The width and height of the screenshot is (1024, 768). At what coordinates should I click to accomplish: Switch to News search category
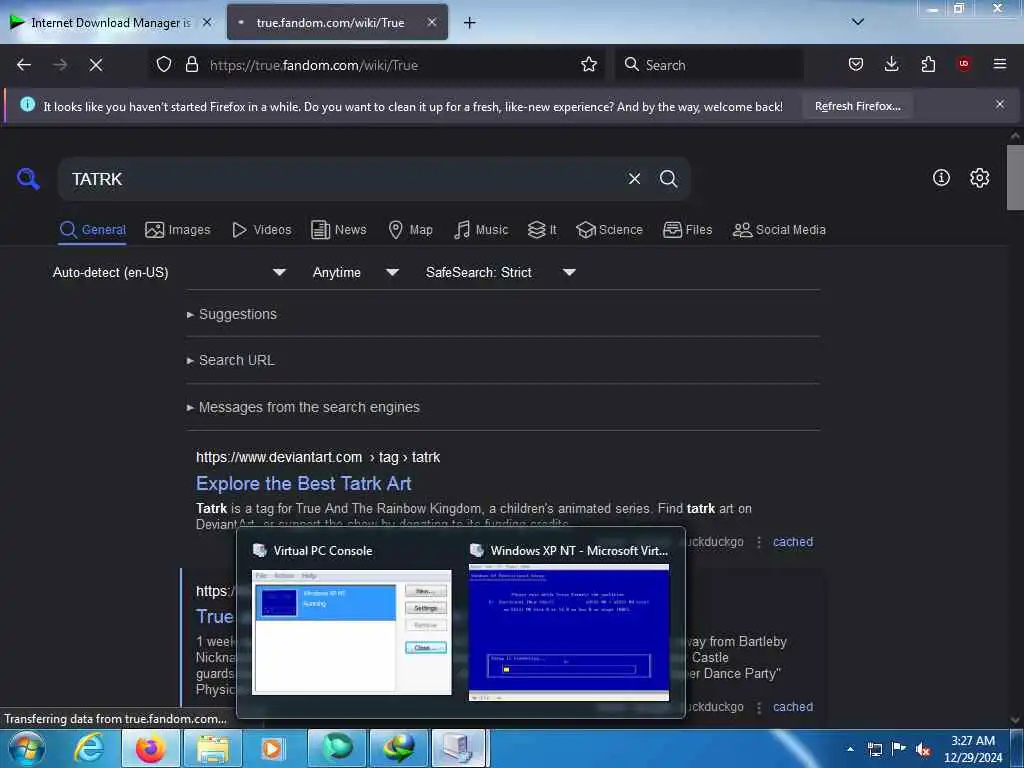point(338,230)
